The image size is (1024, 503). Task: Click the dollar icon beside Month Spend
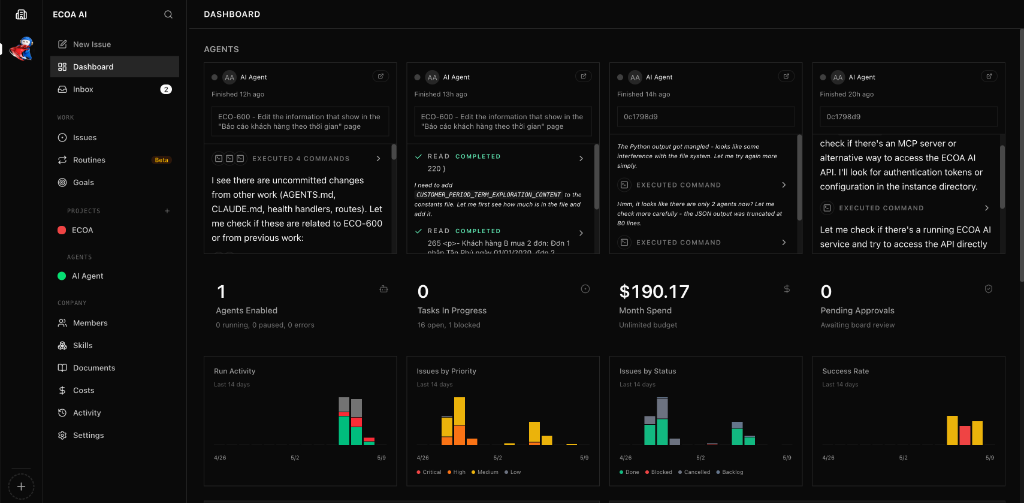click(787, 289)
